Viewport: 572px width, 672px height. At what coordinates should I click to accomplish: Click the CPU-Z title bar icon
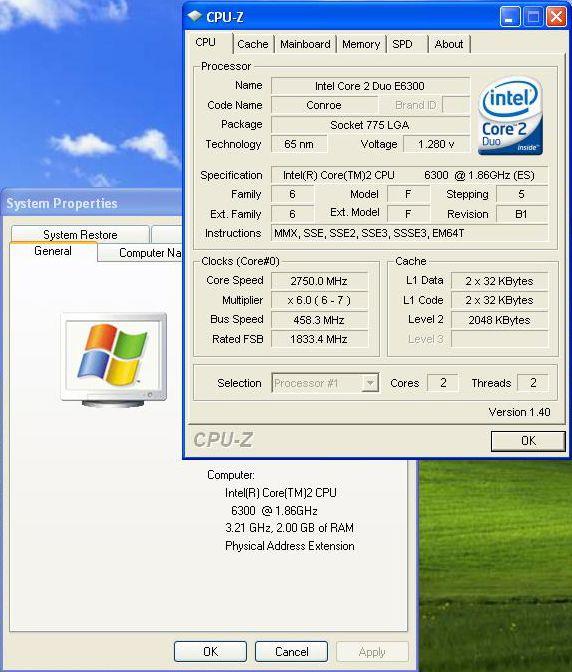(195, 17)
